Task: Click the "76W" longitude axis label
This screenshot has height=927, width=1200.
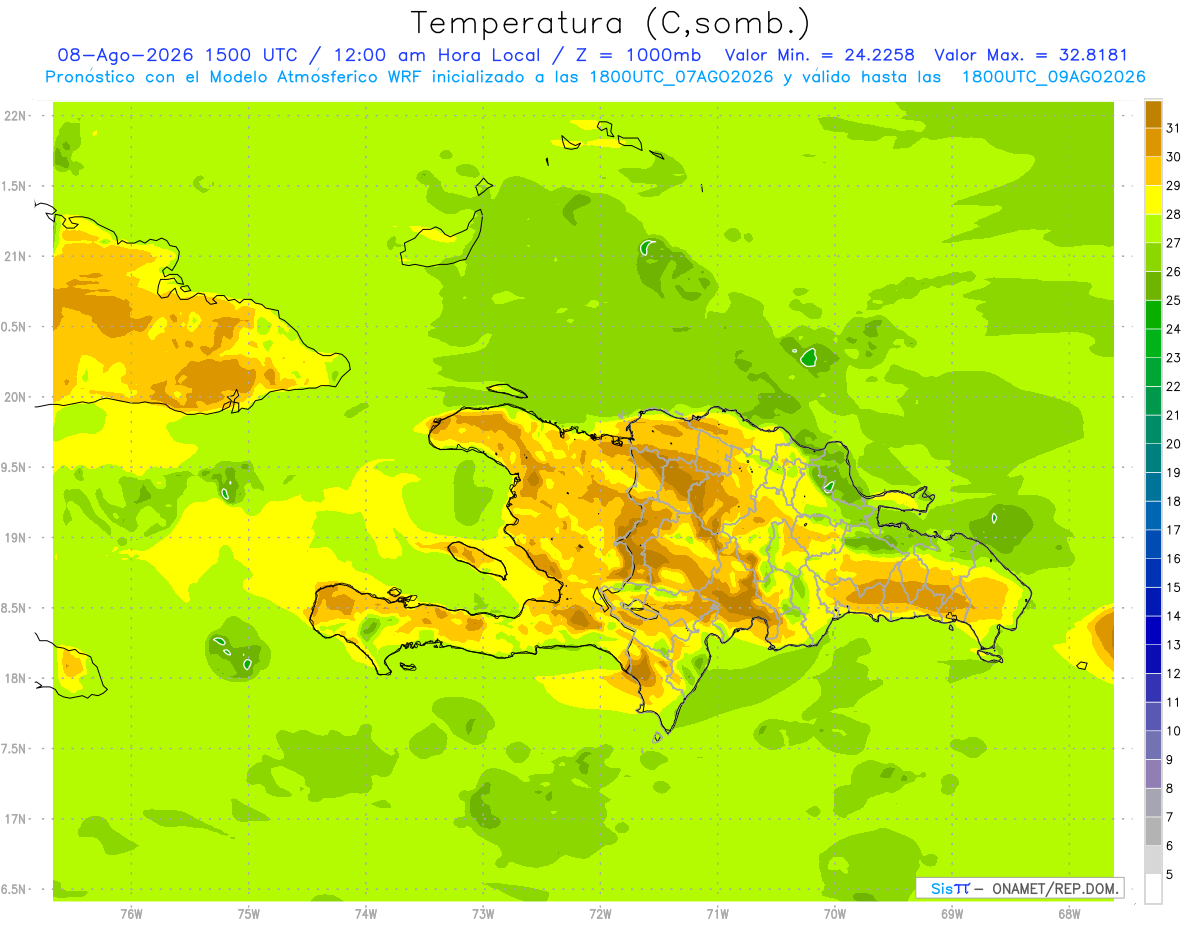Action: (131, 914)
